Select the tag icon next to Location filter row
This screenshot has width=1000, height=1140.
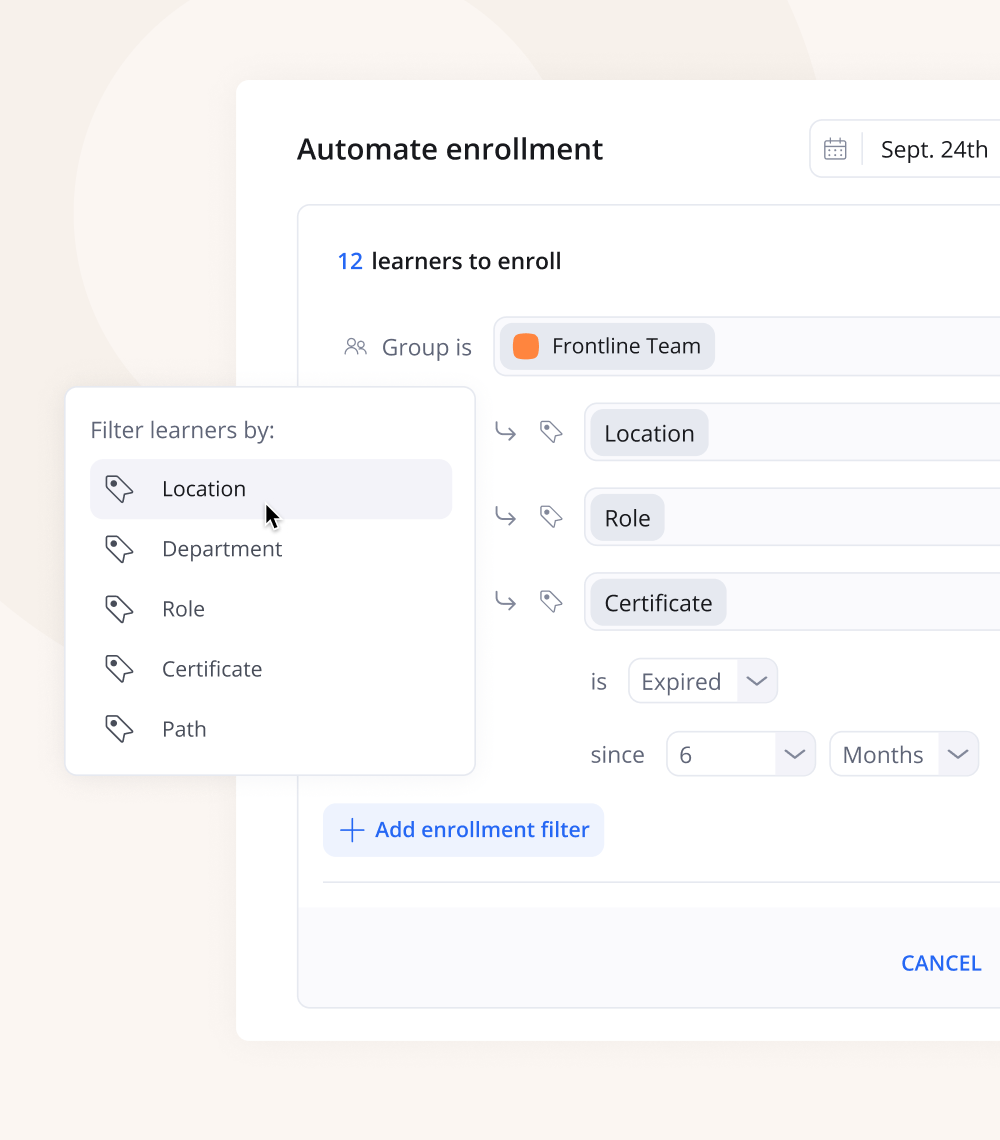click(x=552, y=432)
